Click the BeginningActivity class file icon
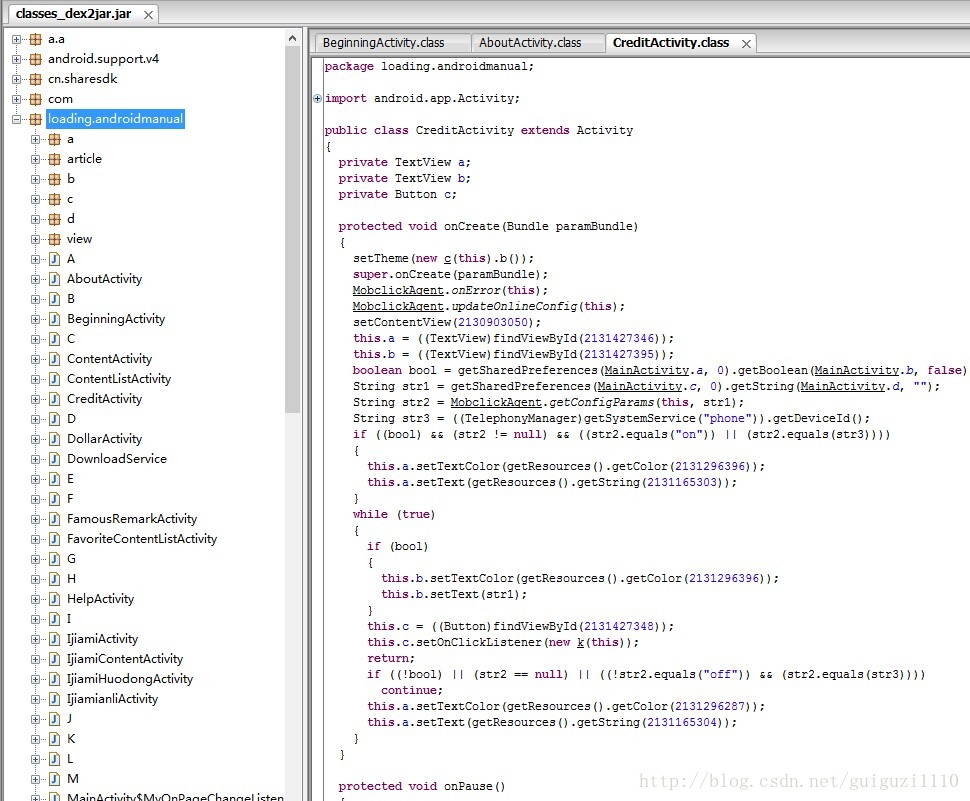The height and width of the screenshot is (801, 970). 54,319
